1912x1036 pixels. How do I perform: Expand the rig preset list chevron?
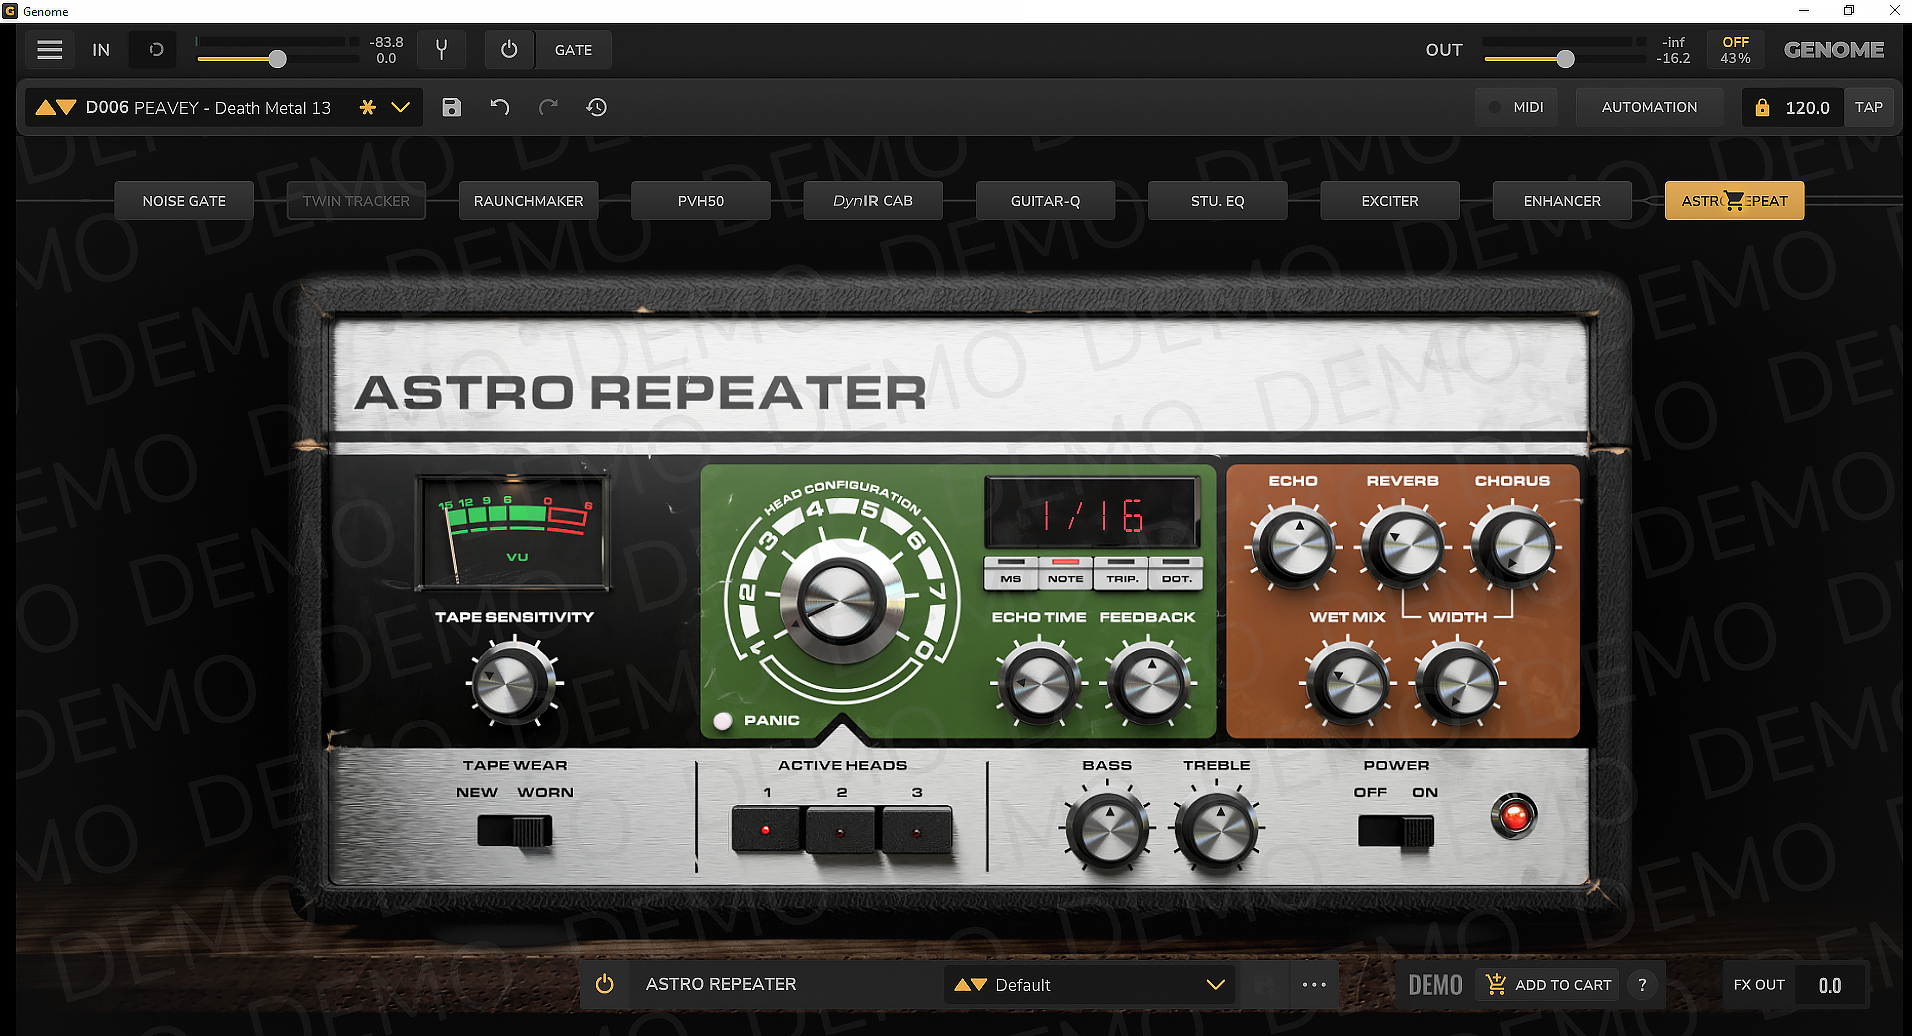pos(401,107)
